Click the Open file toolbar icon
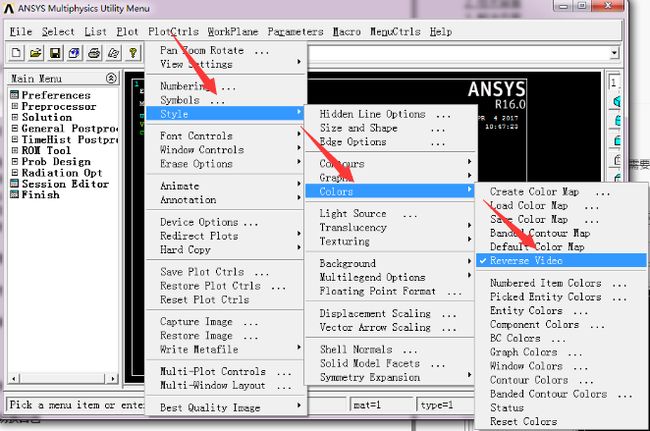This screenshot has width=650, height=431. (x=36, y=53)
